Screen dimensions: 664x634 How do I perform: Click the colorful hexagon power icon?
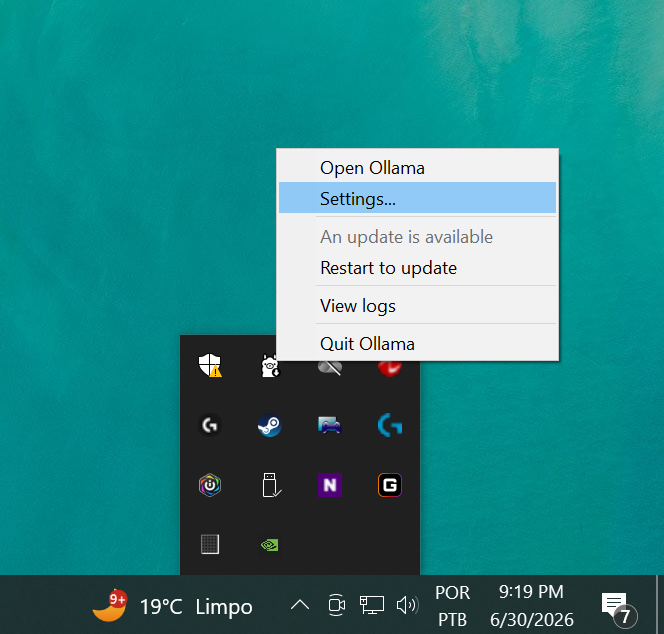tap(210, 485)
